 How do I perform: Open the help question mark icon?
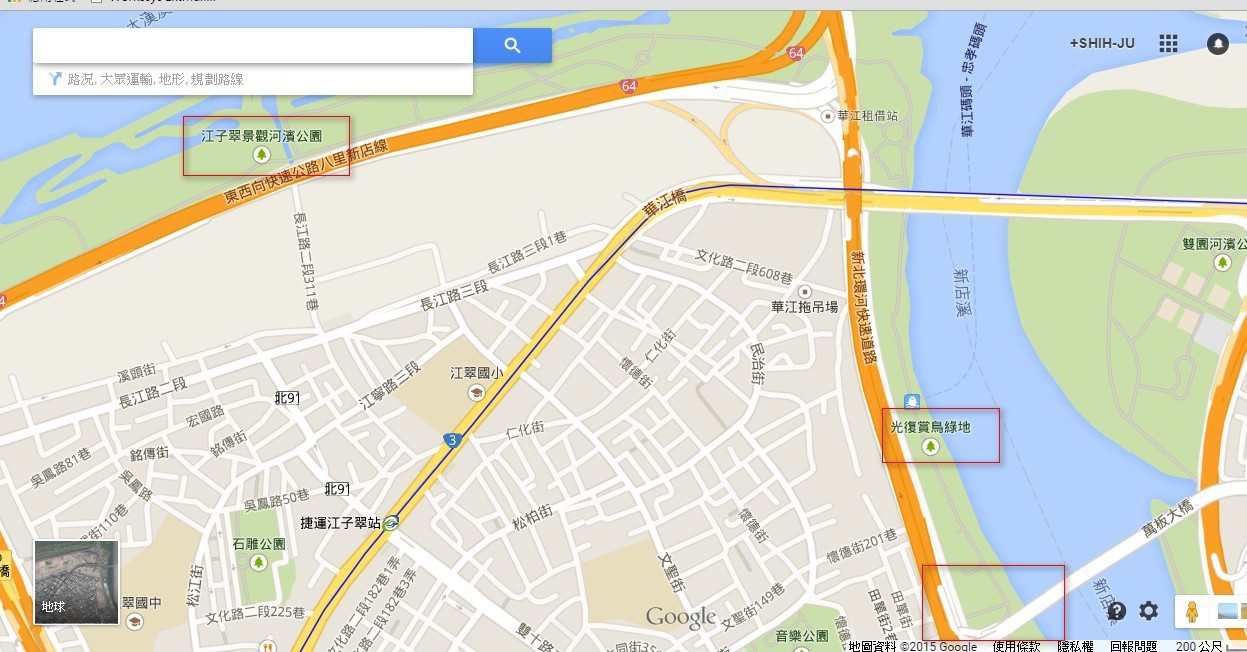[x=1116, y=610]
